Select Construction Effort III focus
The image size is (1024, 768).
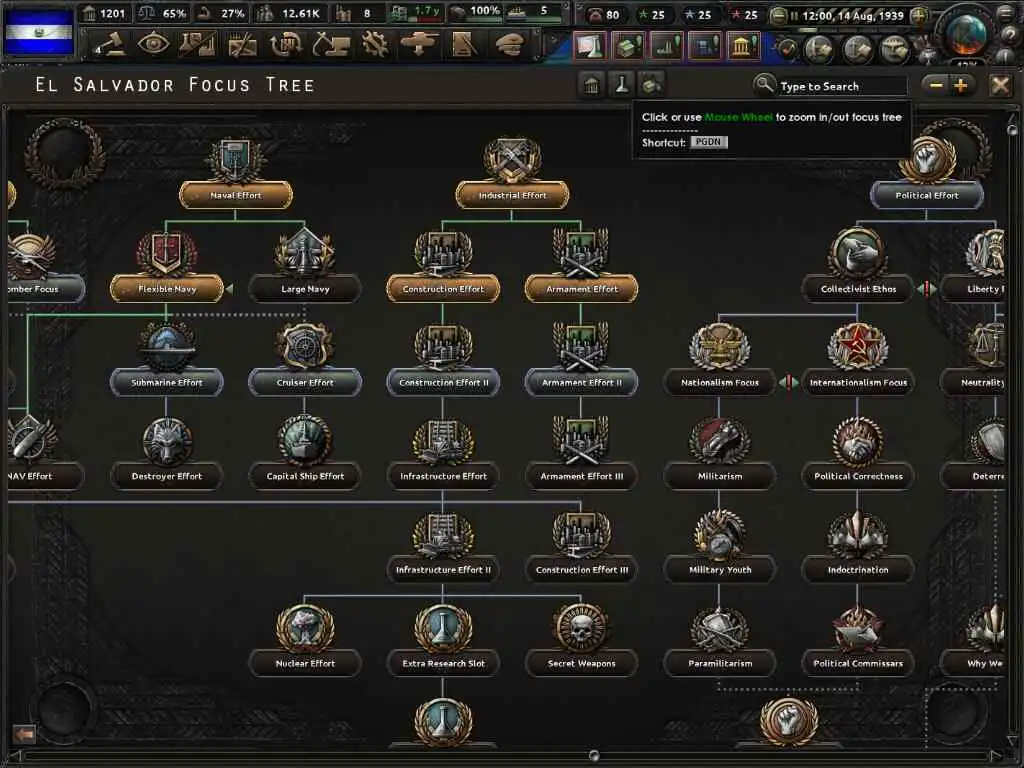coord(581,569)
